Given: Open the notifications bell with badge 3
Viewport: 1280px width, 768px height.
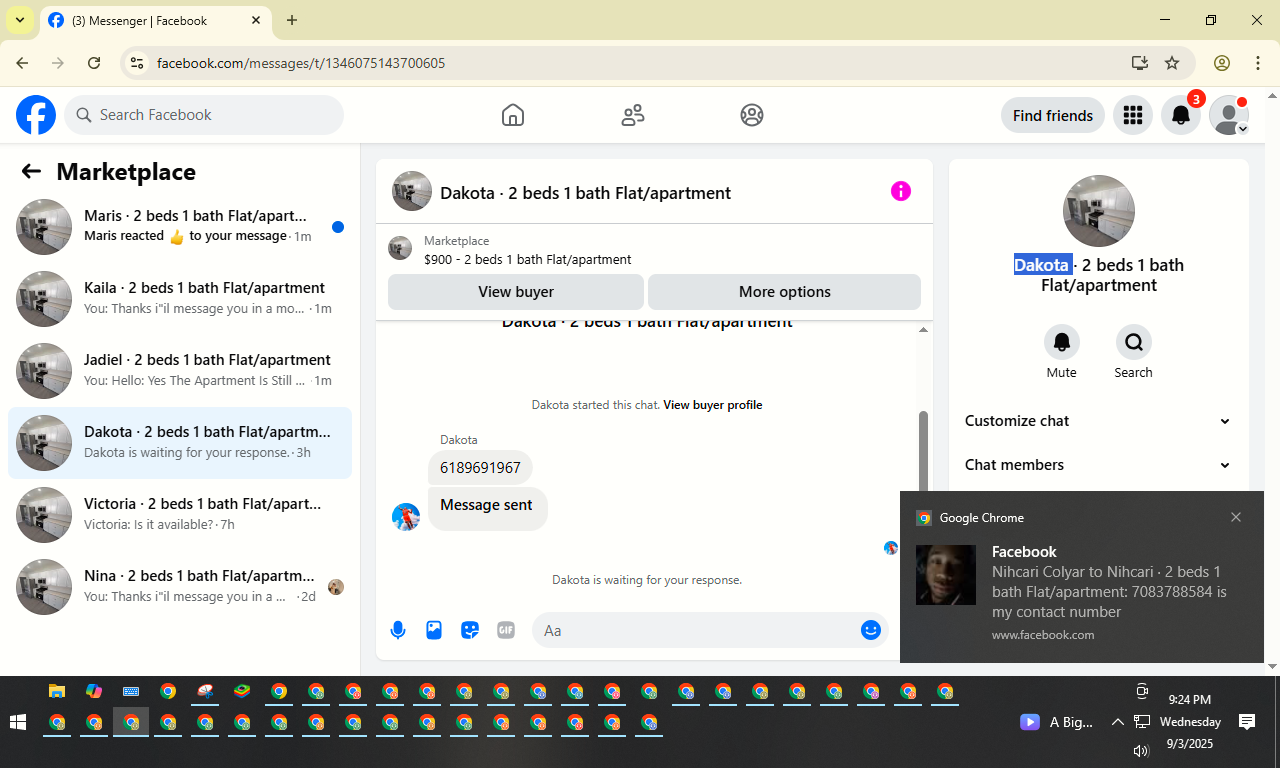Looking at the screenshot, I should point(1181,115).
